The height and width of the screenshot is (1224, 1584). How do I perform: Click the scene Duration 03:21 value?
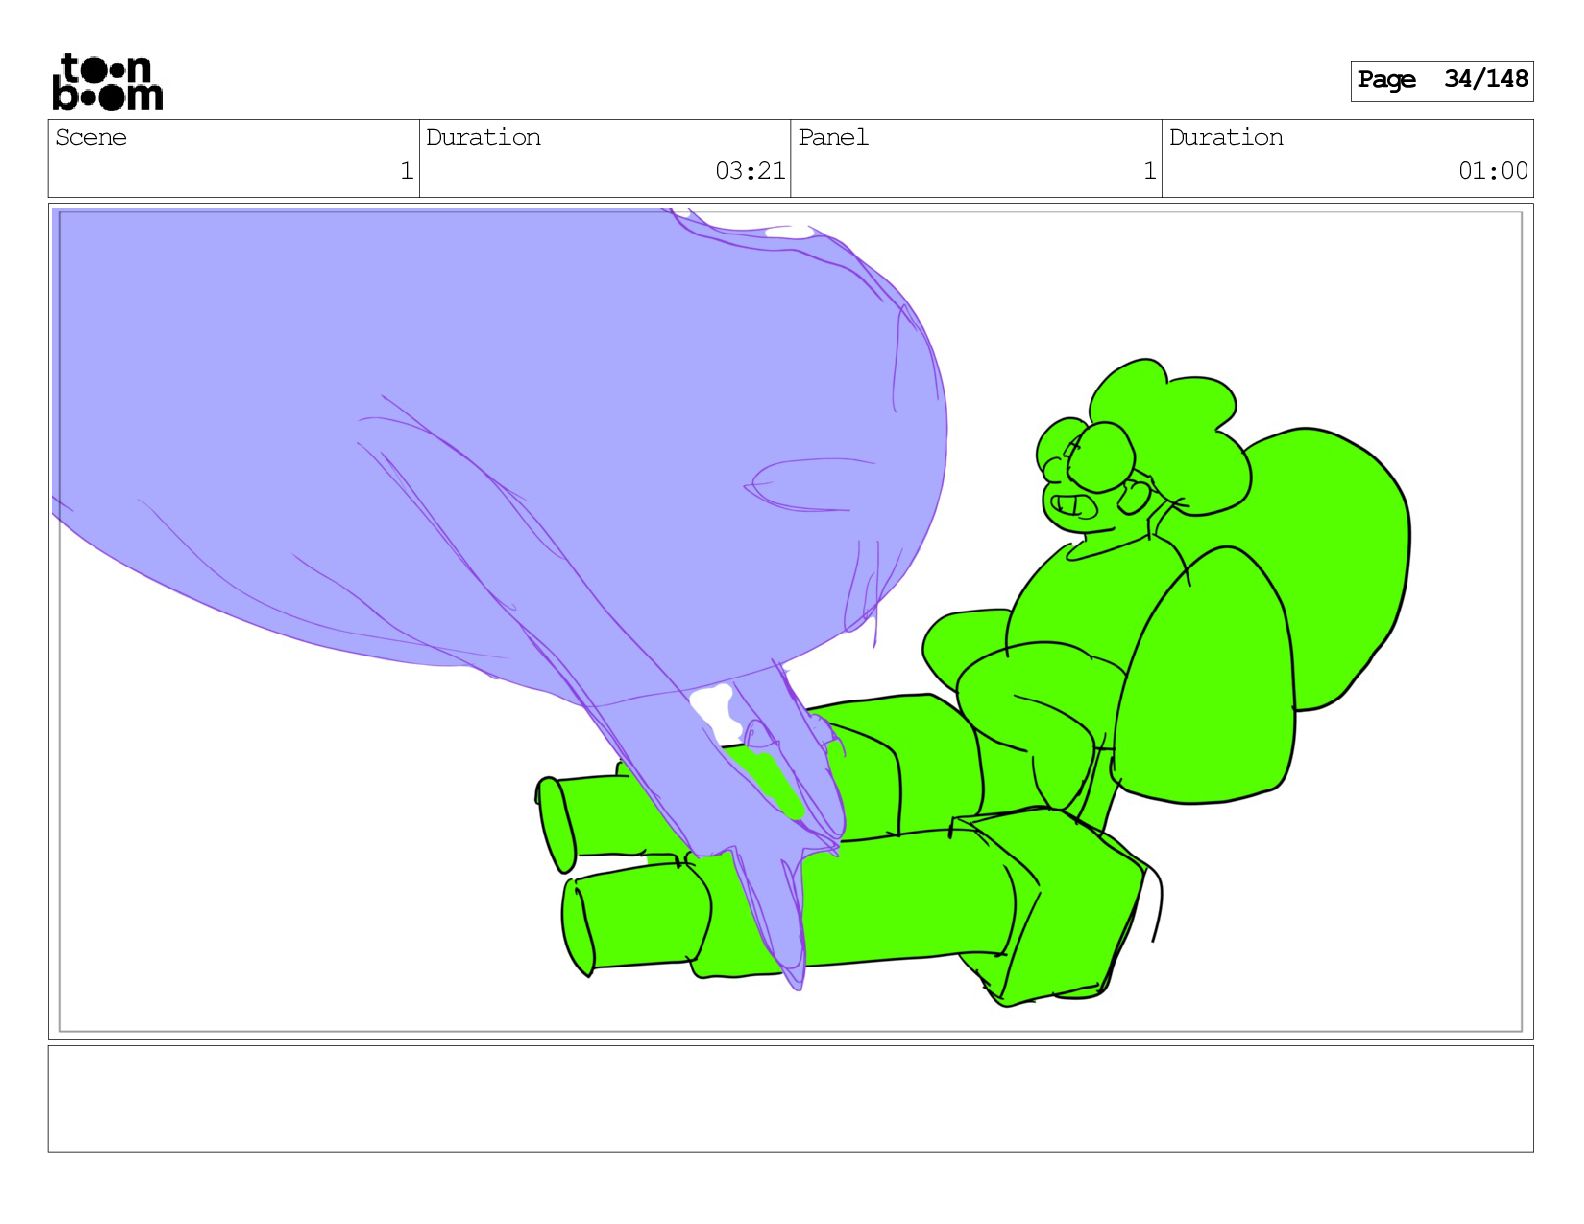[750, 171]
